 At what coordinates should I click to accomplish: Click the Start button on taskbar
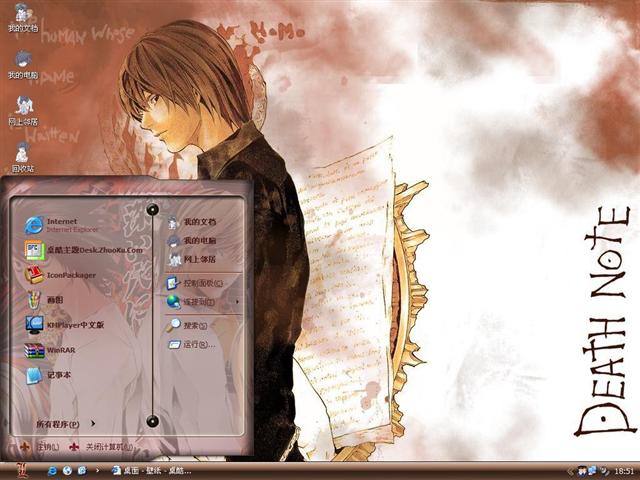[22, 471]
